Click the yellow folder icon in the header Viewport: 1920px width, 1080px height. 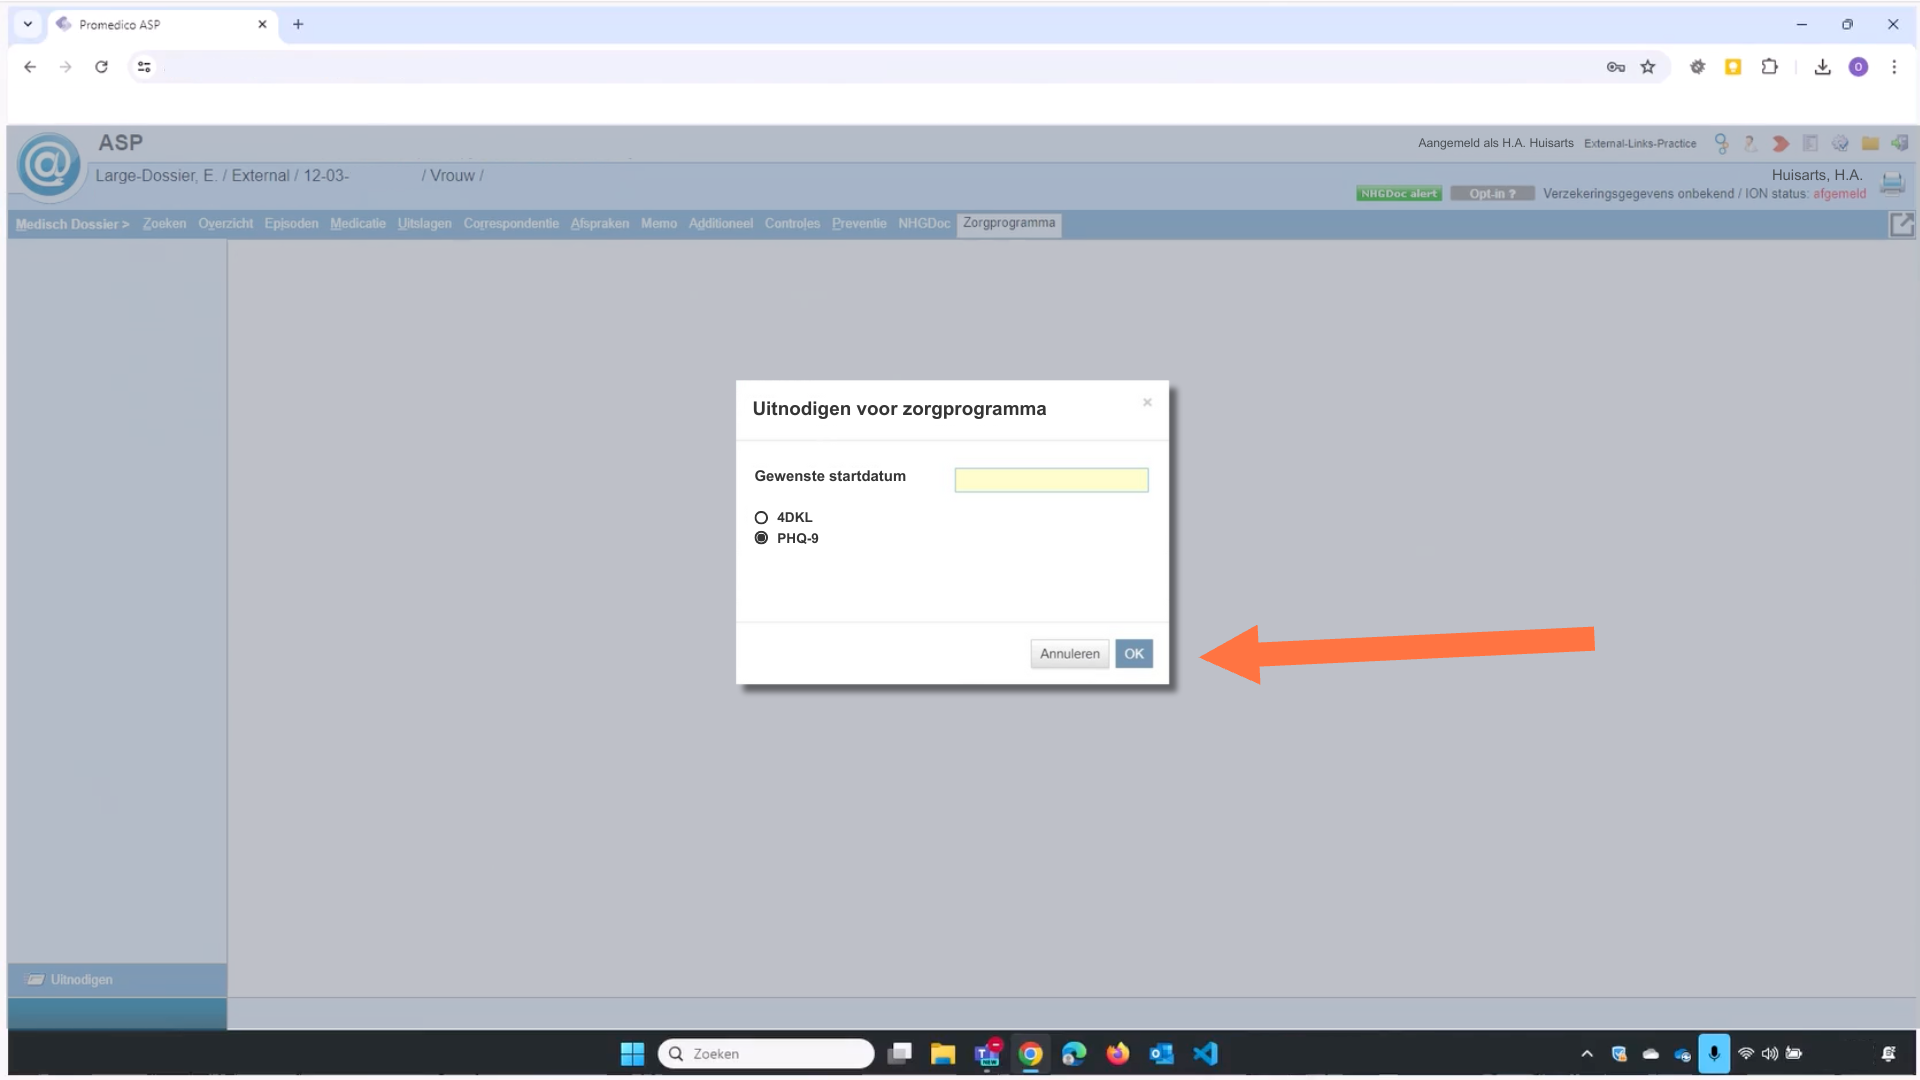tap(1870, 144)
